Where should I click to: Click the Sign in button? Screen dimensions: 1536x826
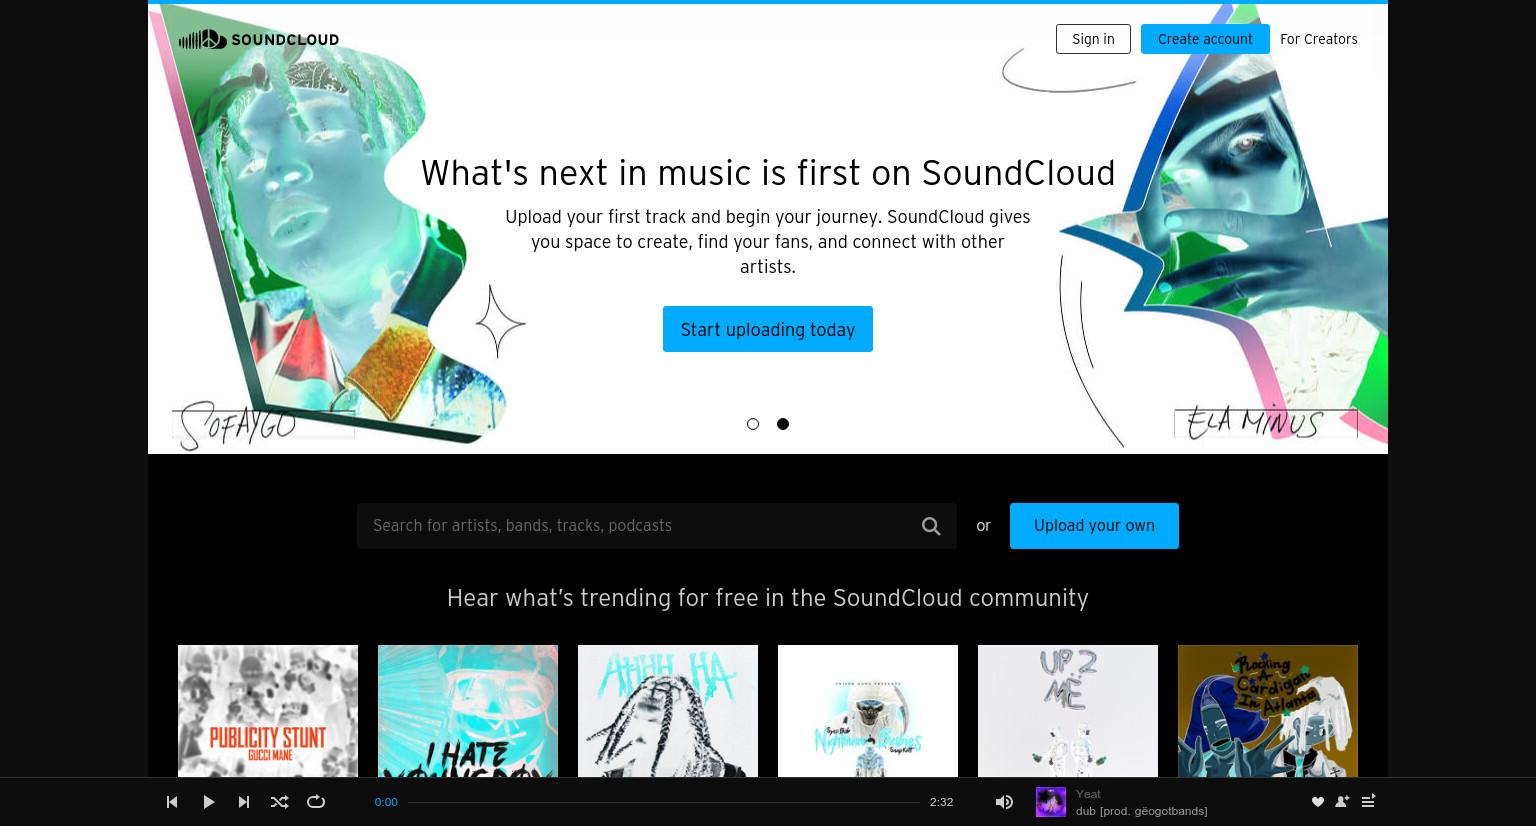(1093, 39)
